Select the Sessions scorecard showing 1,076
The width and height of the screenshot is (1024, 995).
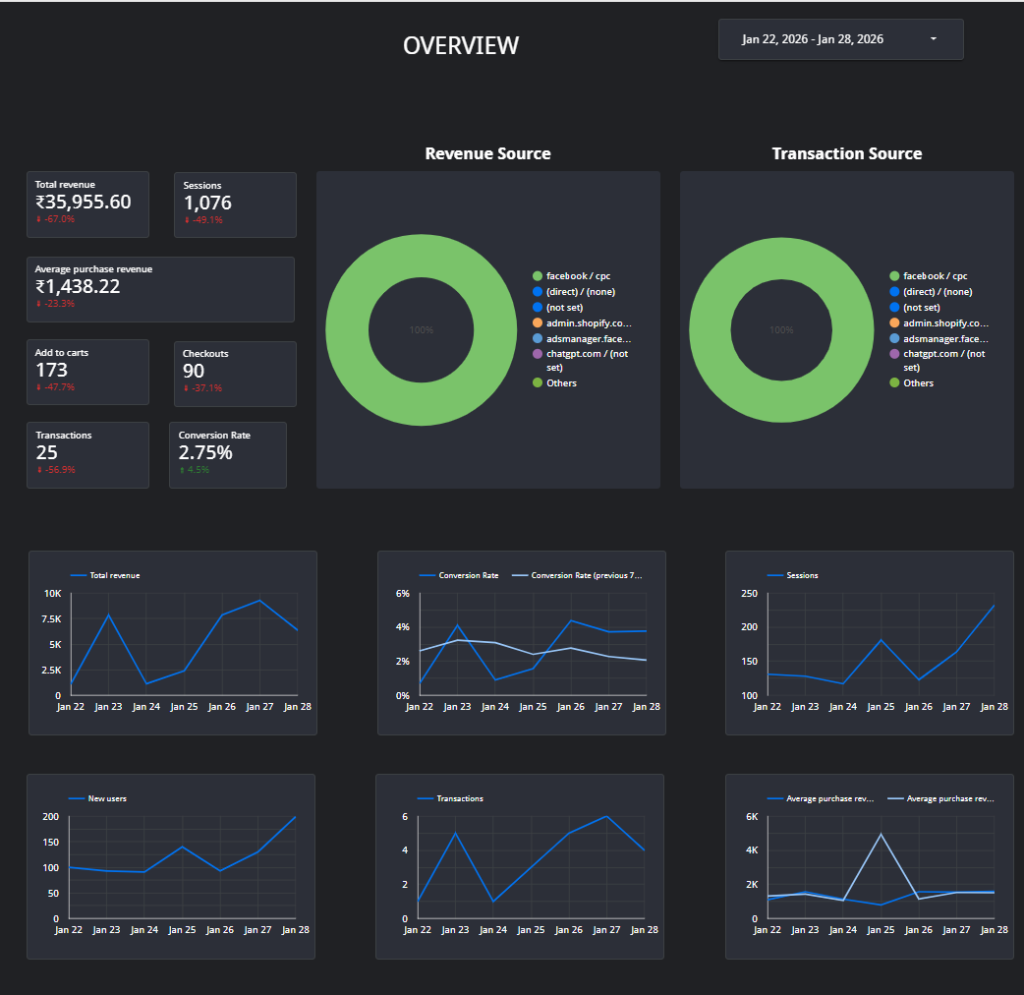tap(235, 204)
